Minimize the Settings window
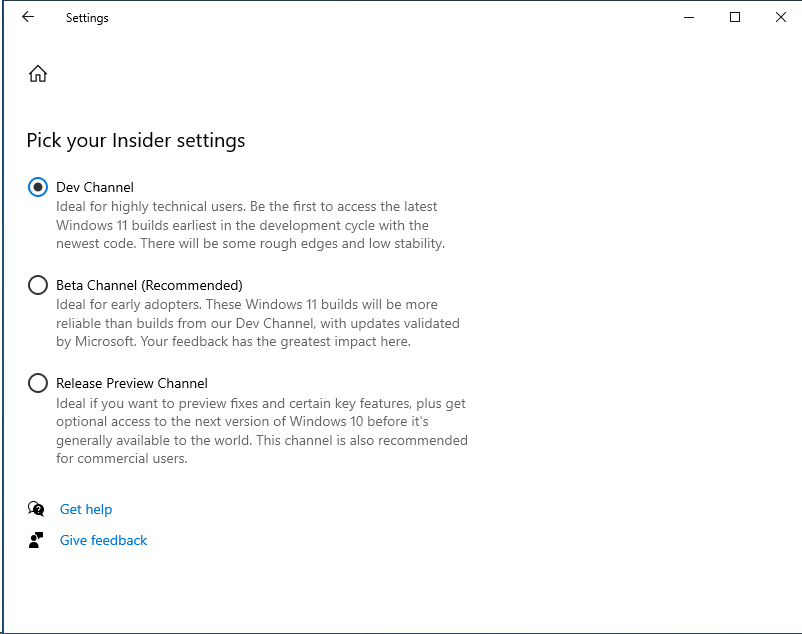The height and width of the screenshot is (634, 802). click(x=689, y=17)
